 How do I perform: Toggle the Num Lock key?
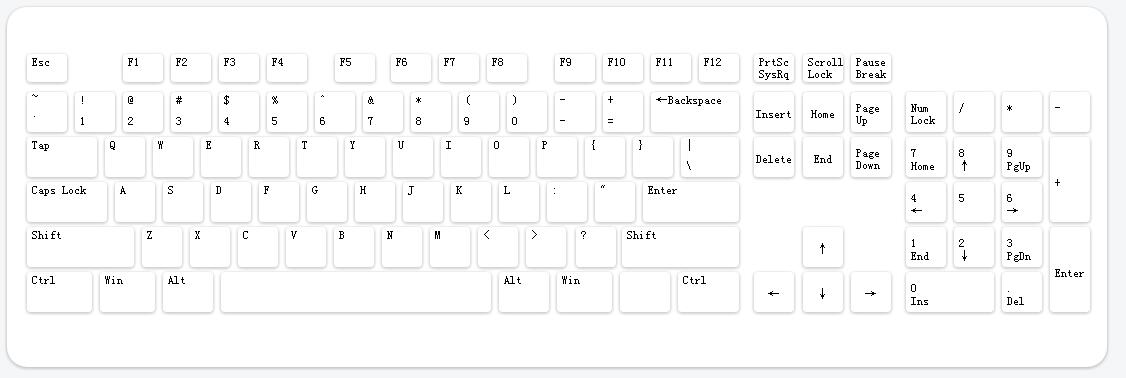click(926, 112)
